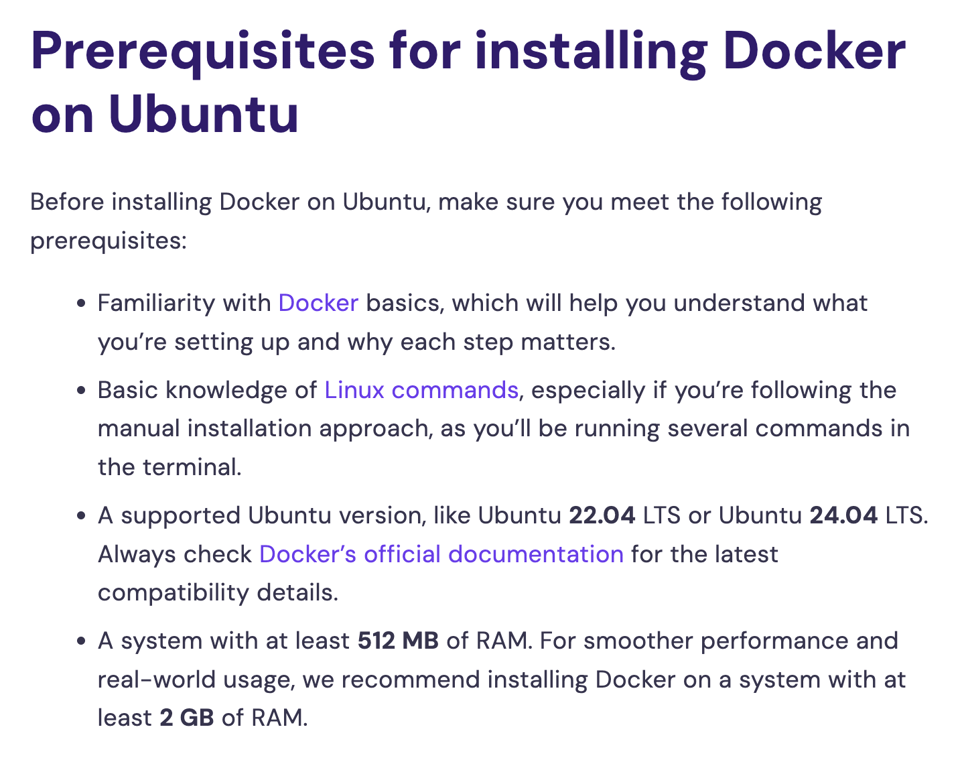Image resolution: width=962 pixels, height=768 pixels.
Task: Click the bullet before 'Basic knowledge of'
Action: pyautogui.click(x=82, y=391)
